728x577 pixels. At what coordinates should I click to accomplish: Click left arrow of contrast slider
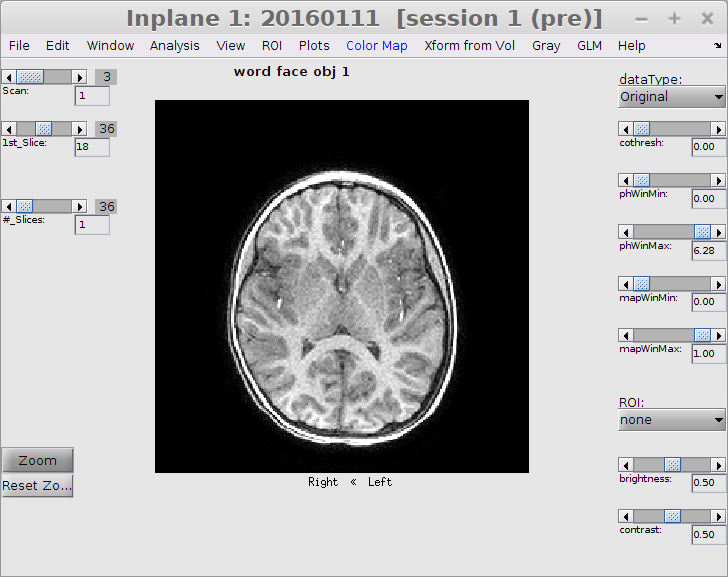tap(625, 516)
